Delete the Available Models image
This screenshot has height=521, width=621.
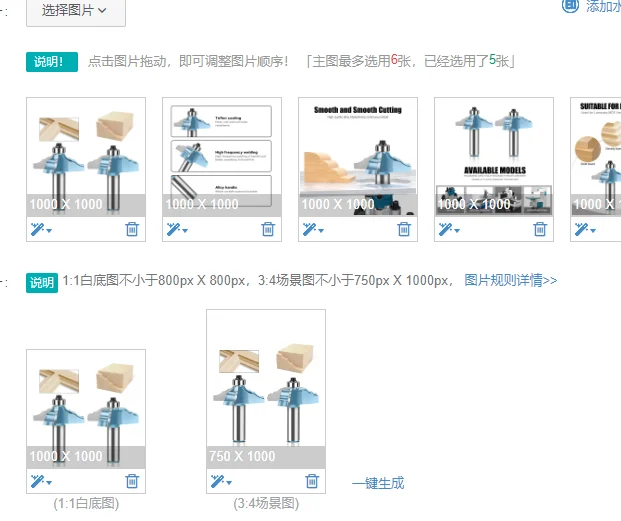coord(540,229)
